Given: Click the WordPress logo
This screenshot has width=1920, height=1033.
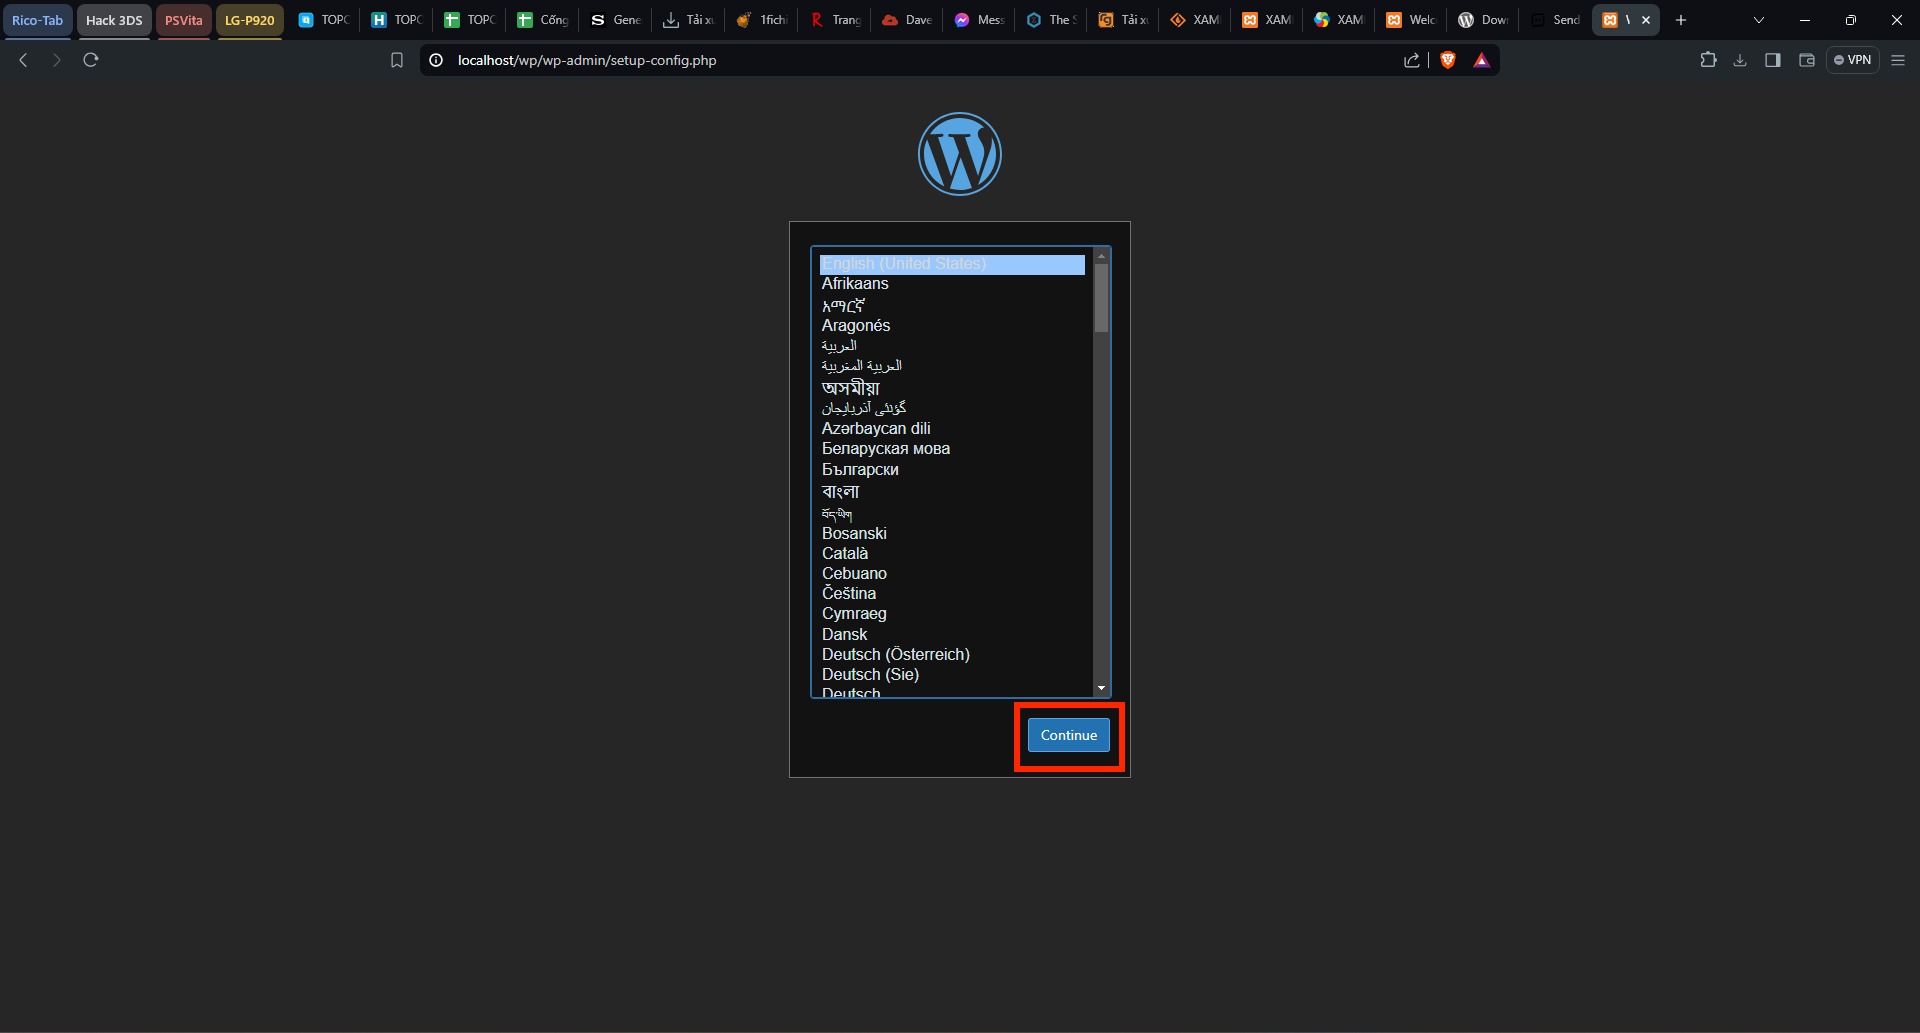Looking at the screenshot, I should pyautogui.click(x=960, y=154).
